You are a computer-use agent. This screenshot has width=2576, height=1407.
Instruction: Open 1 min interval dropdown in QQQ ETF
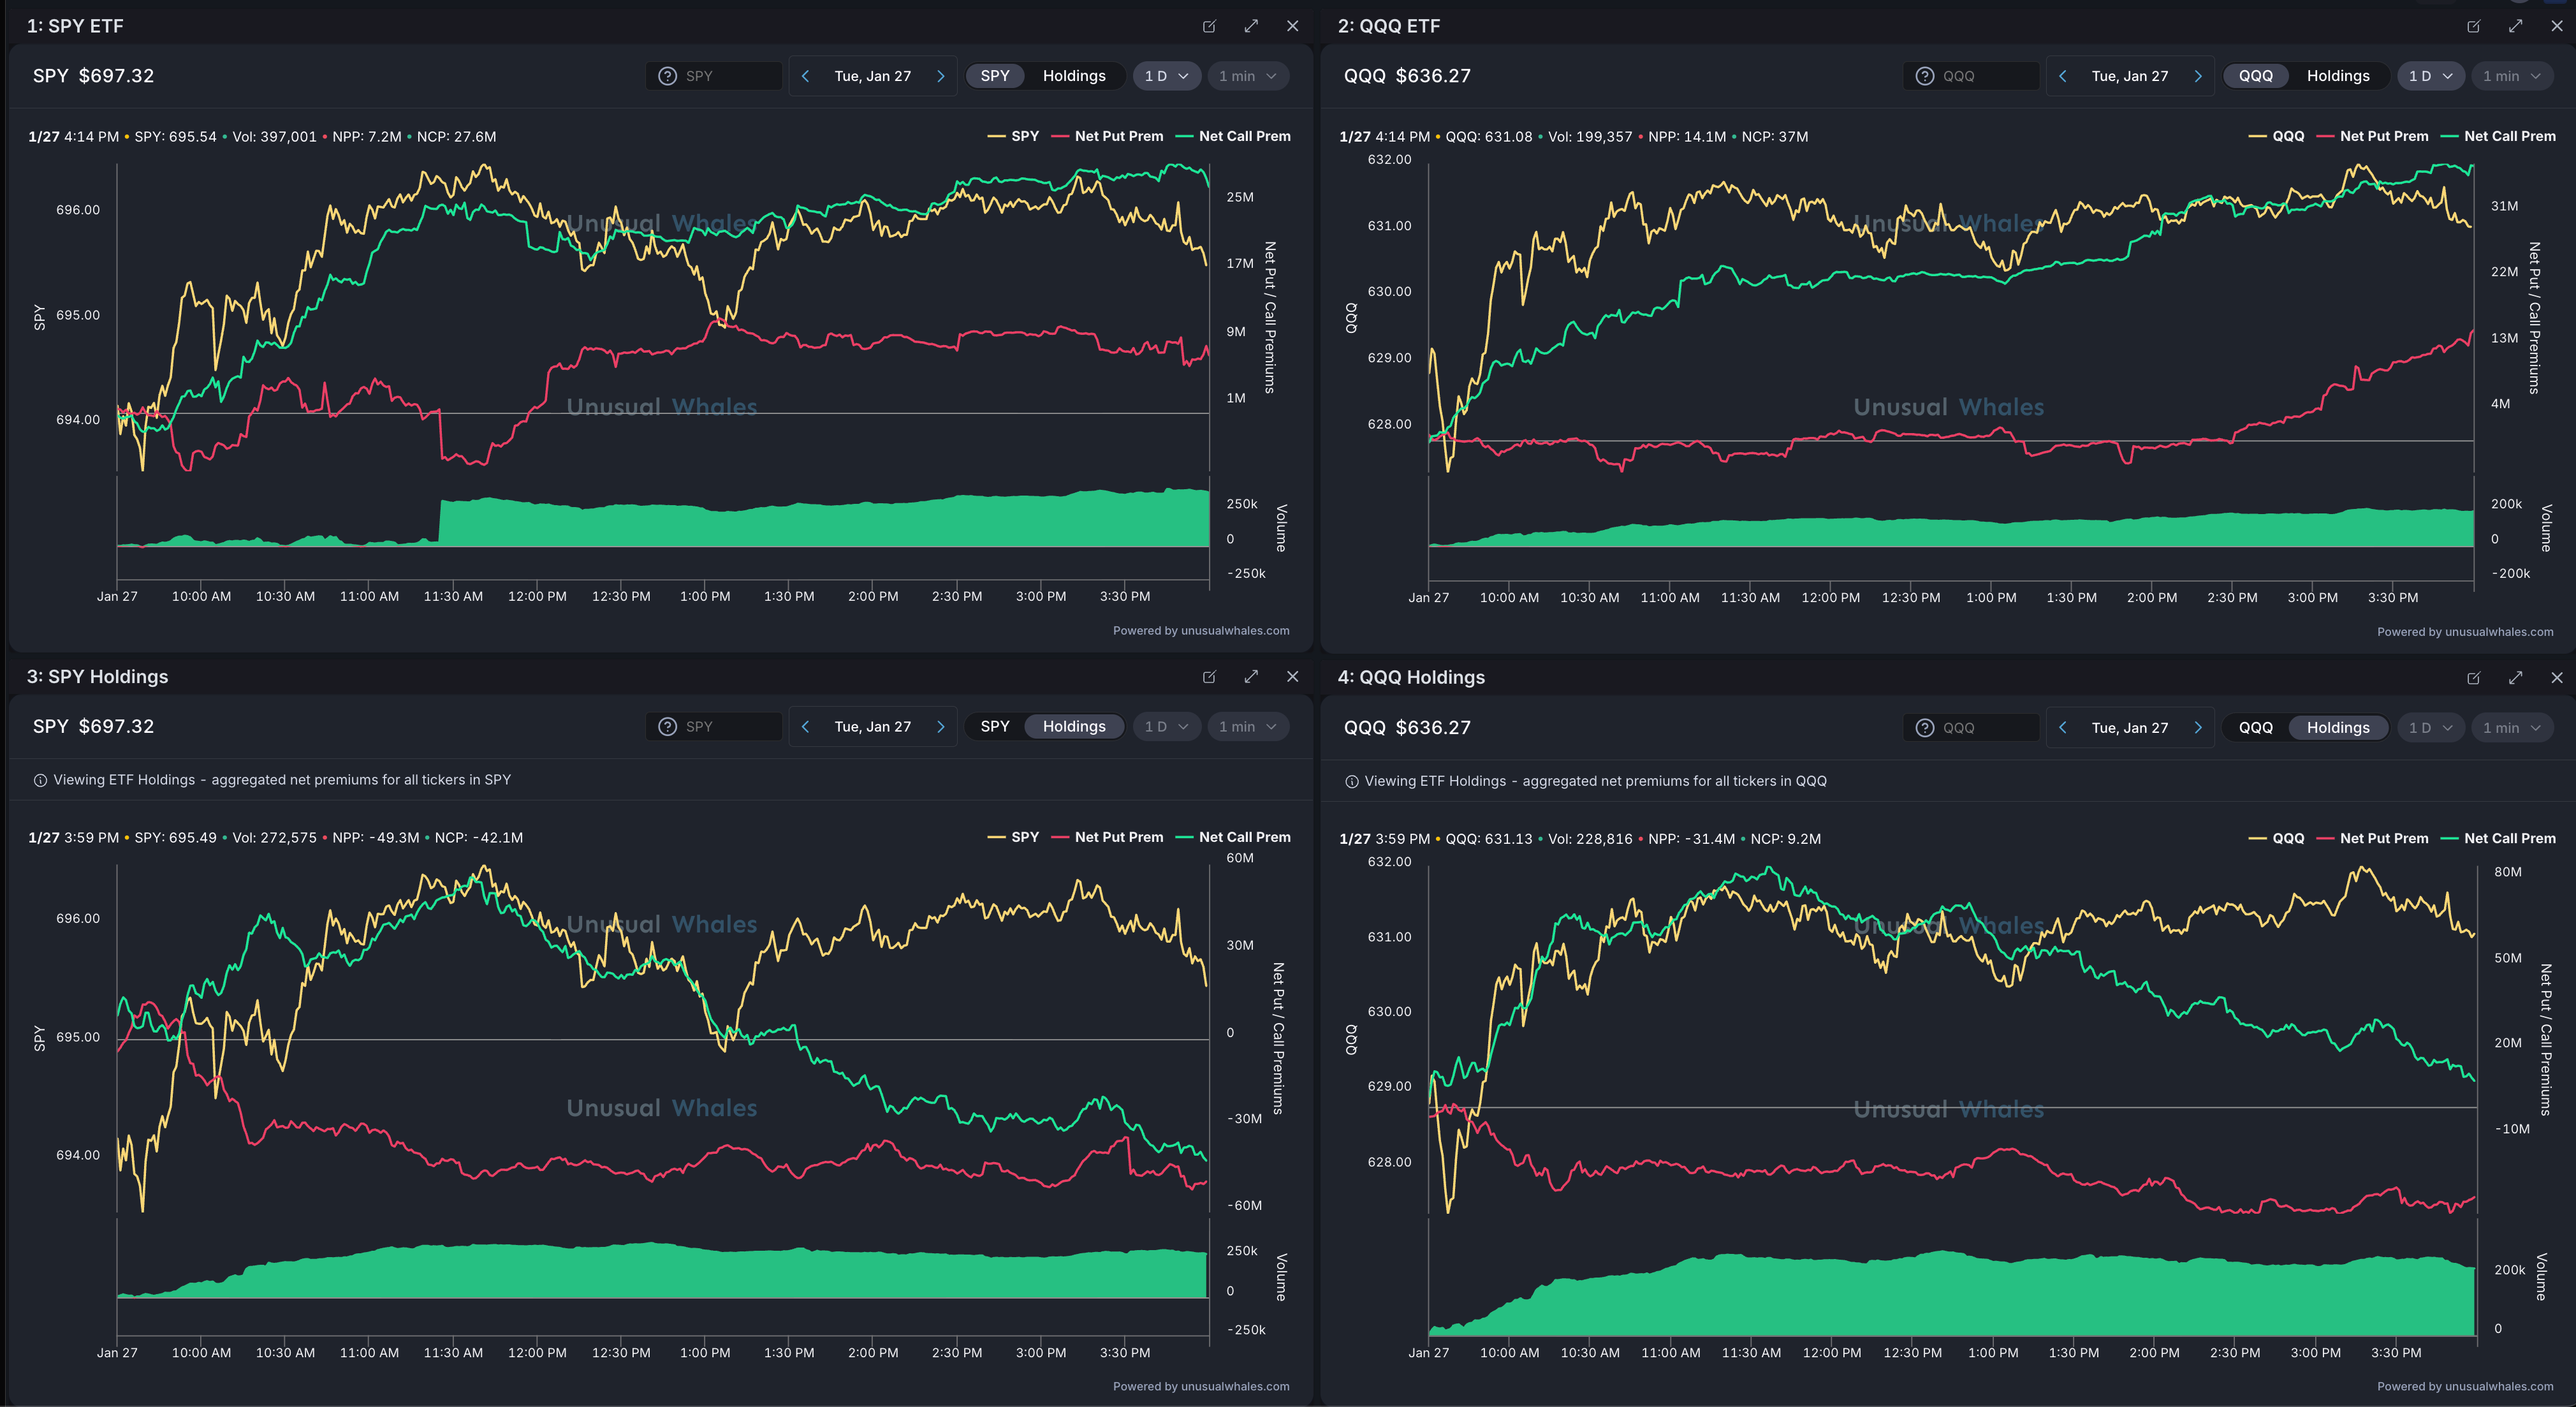coord(2511,76)
